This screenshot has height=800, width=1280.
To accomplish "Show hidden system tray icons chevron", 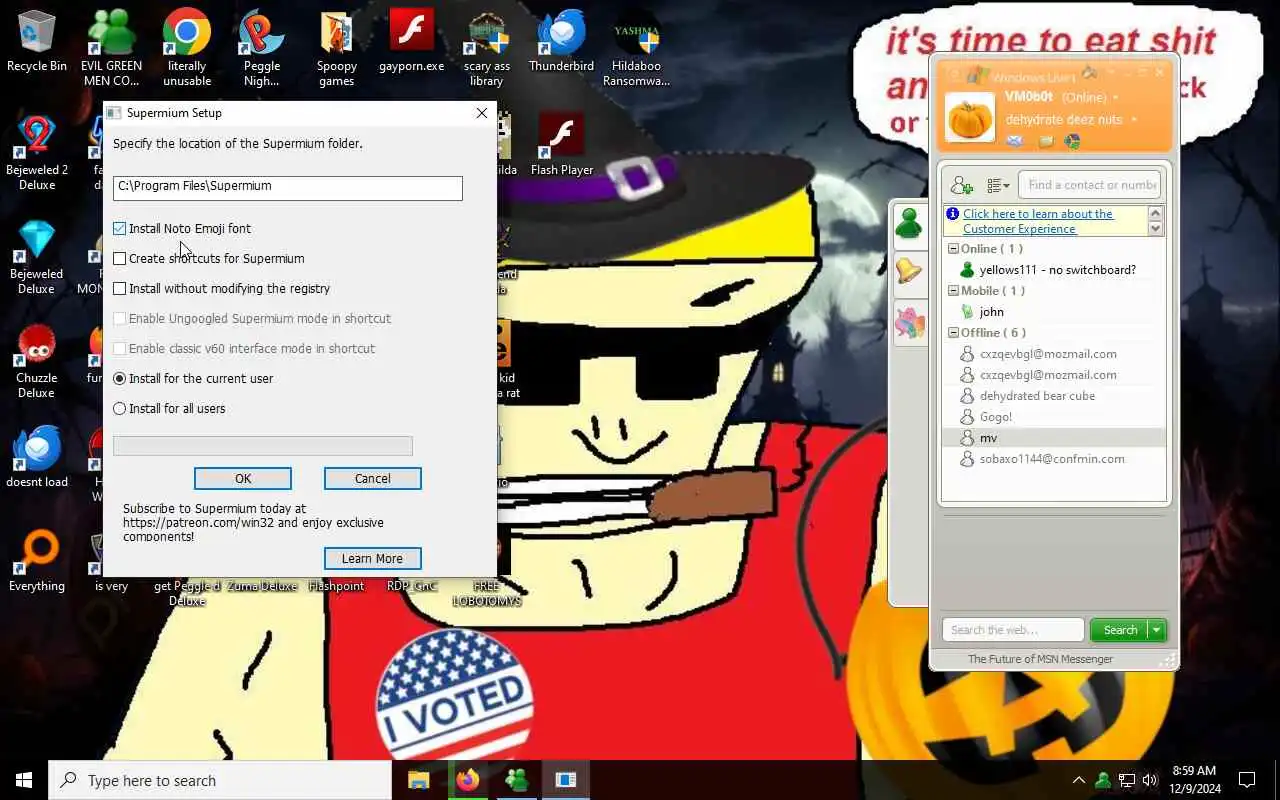I will tap(1078, 780).
